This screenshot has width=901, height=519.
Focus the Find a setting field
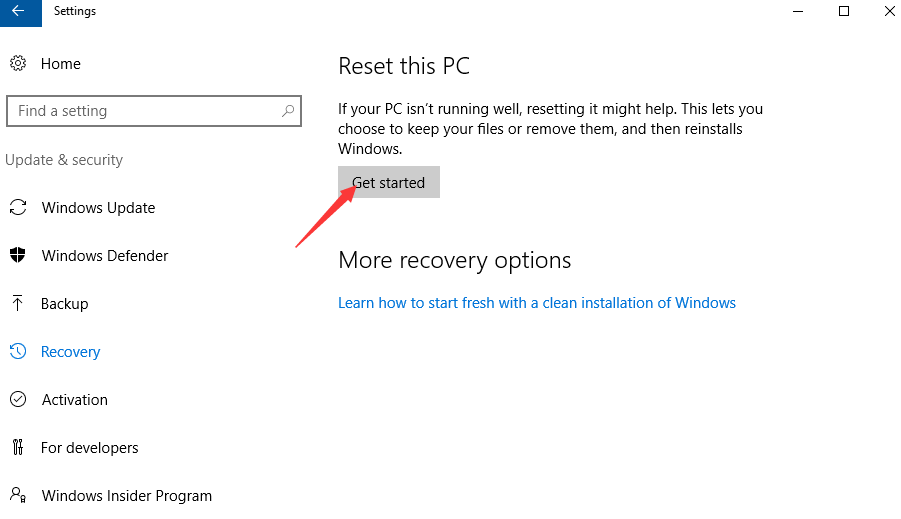click(x=153, y=111)
